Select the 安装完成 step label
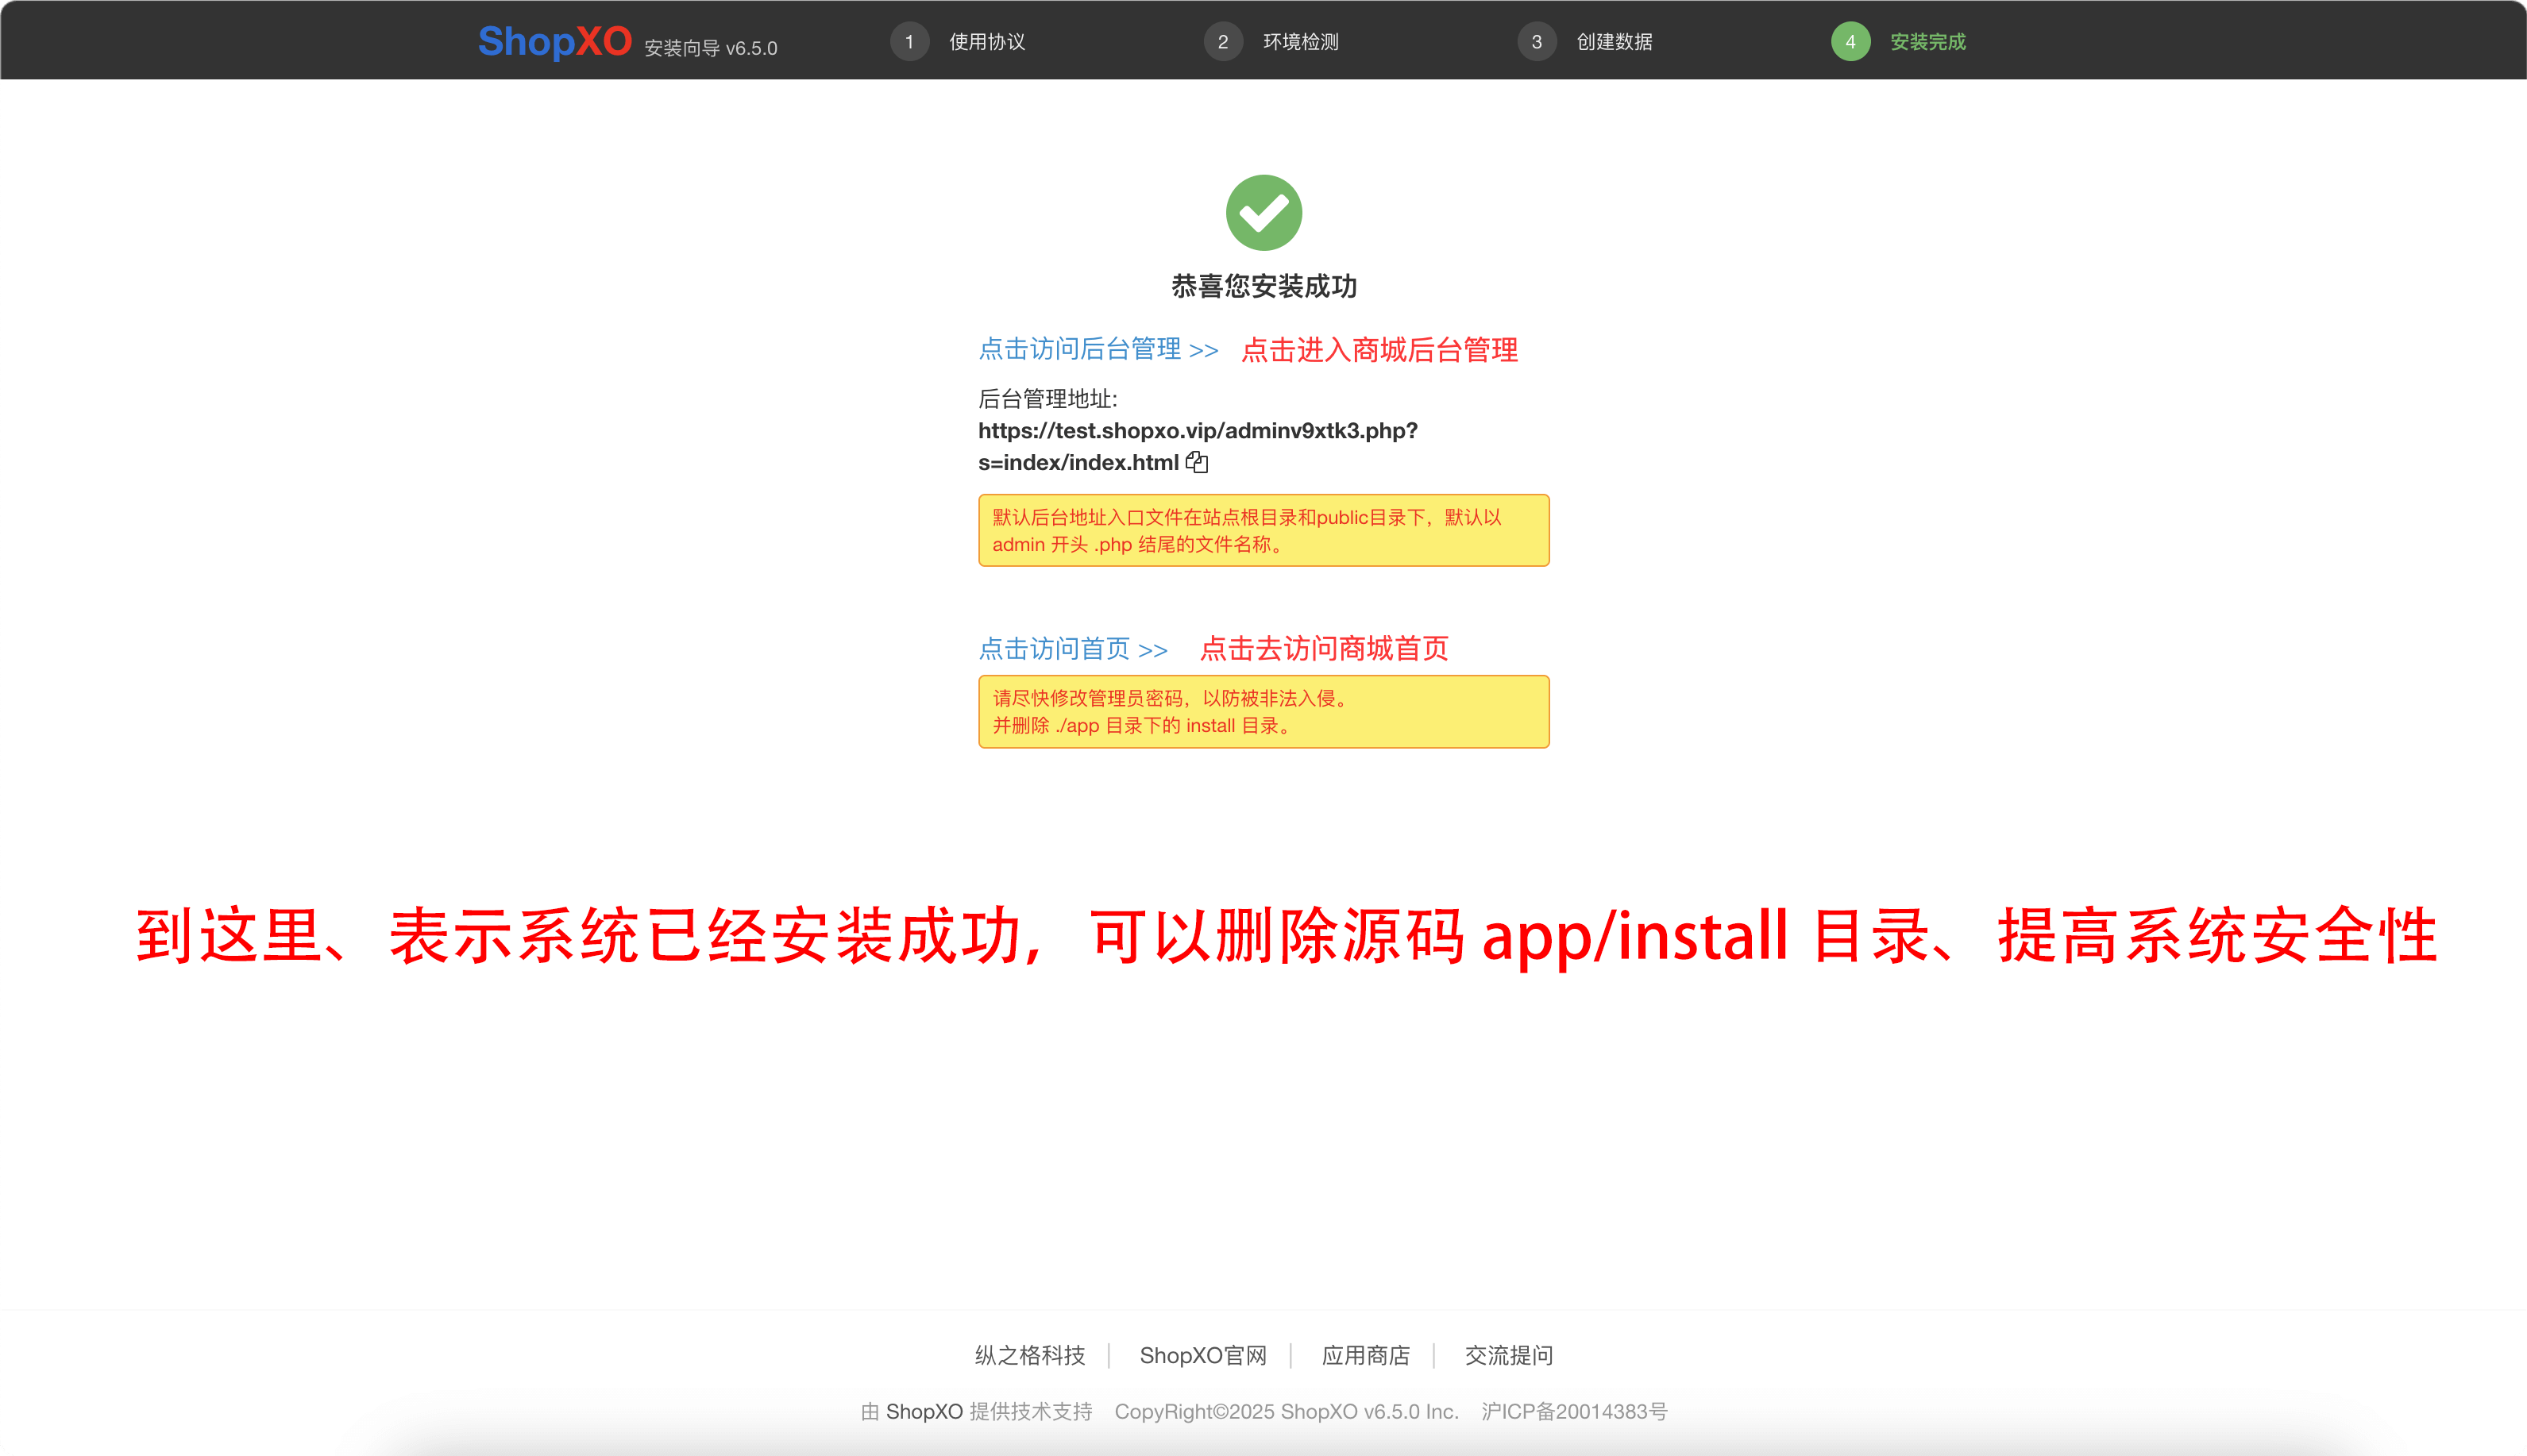This screenshot has width=2527, height=1456. (1926, 42)
